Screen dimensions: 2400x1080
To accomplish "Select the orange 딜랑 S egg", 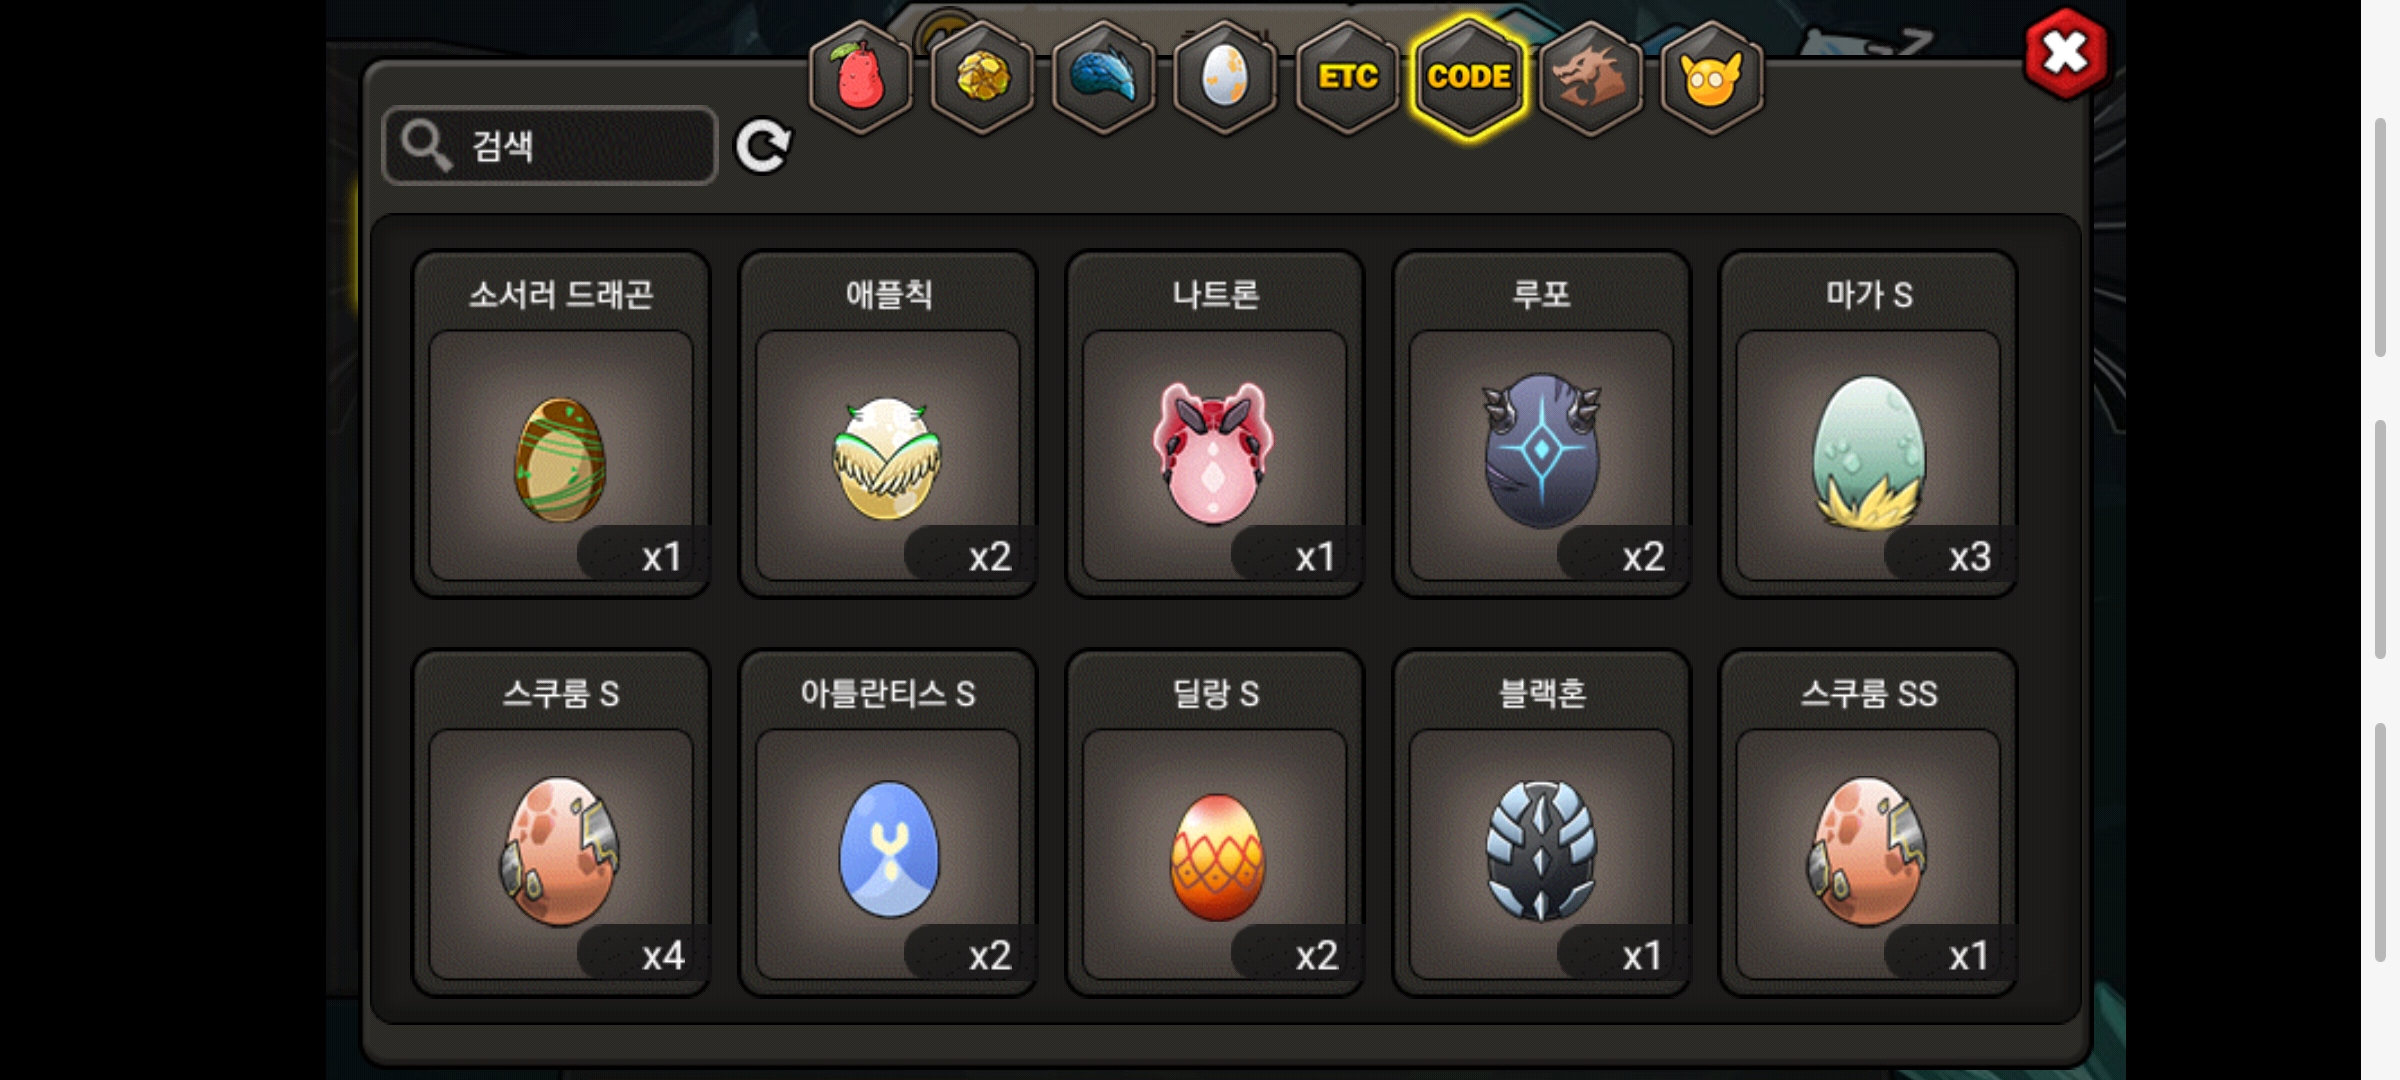I will (x=1215, y=823).
